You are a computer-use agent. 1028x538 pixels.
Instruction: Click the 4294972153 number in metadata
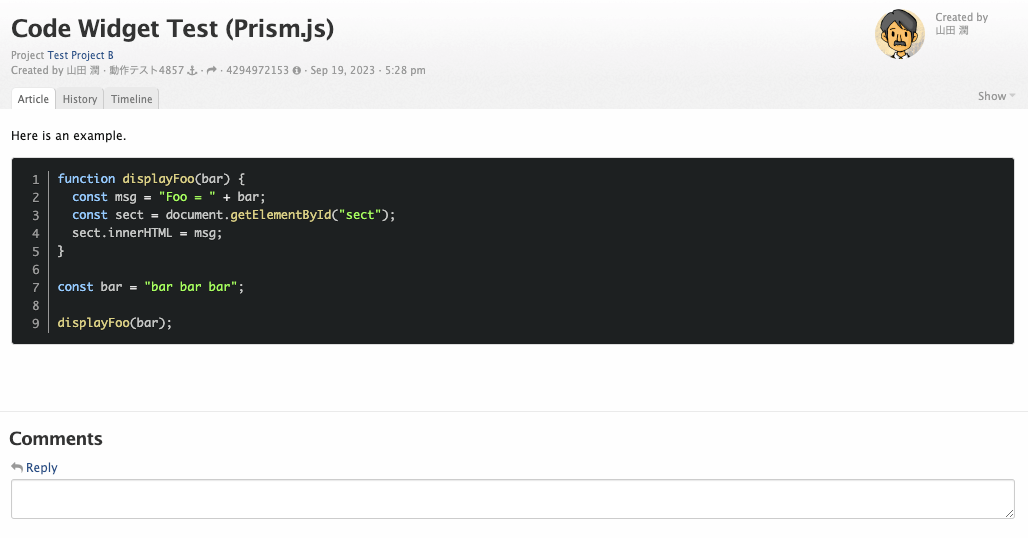(257, 71)
